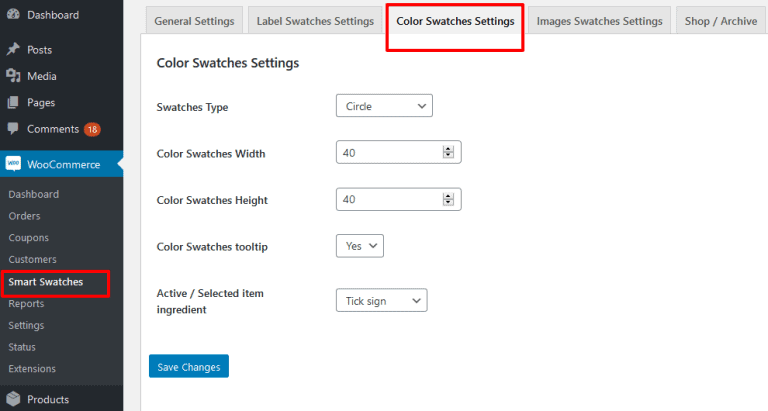Click the Pages icon in sidebar
This screenshot has width=768, height=411.
[13, 102]
